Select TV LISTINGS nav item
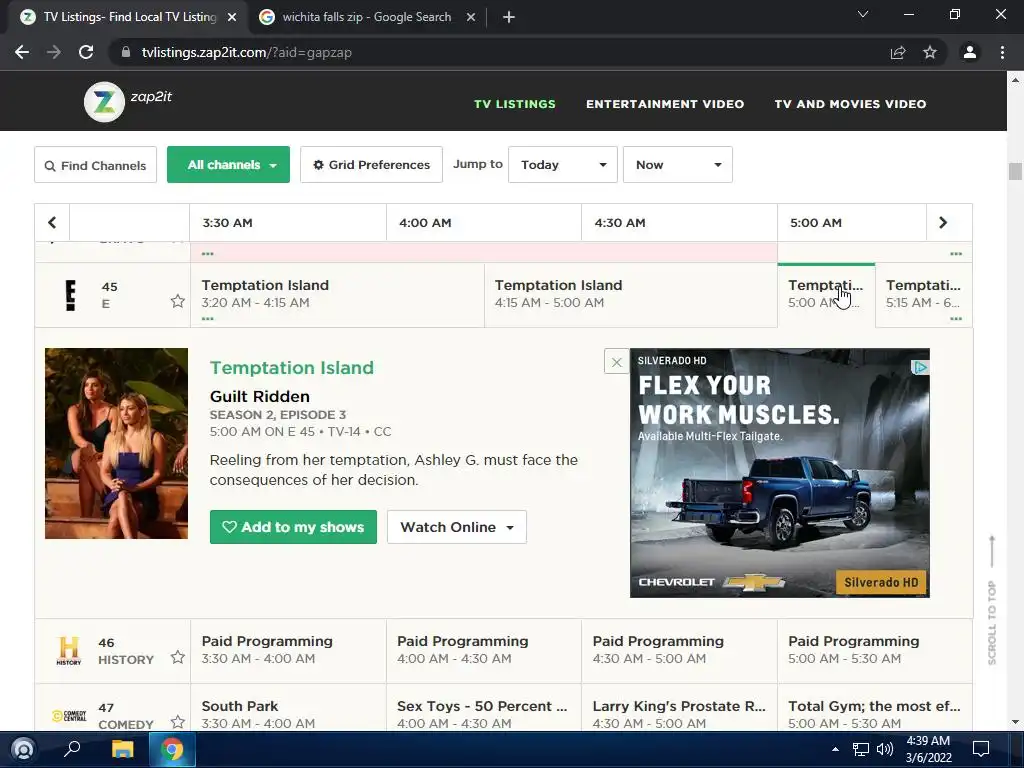Screen dimensions: 1024x768 515,104
